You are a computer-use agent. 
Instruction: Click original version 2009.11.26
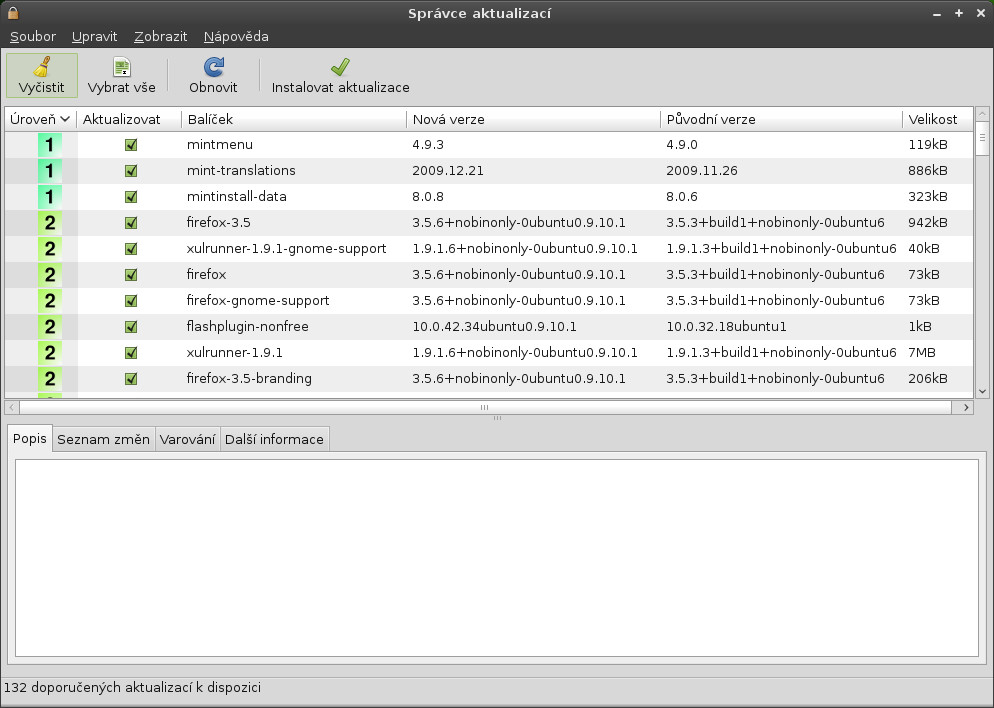(x=702, y=171)
